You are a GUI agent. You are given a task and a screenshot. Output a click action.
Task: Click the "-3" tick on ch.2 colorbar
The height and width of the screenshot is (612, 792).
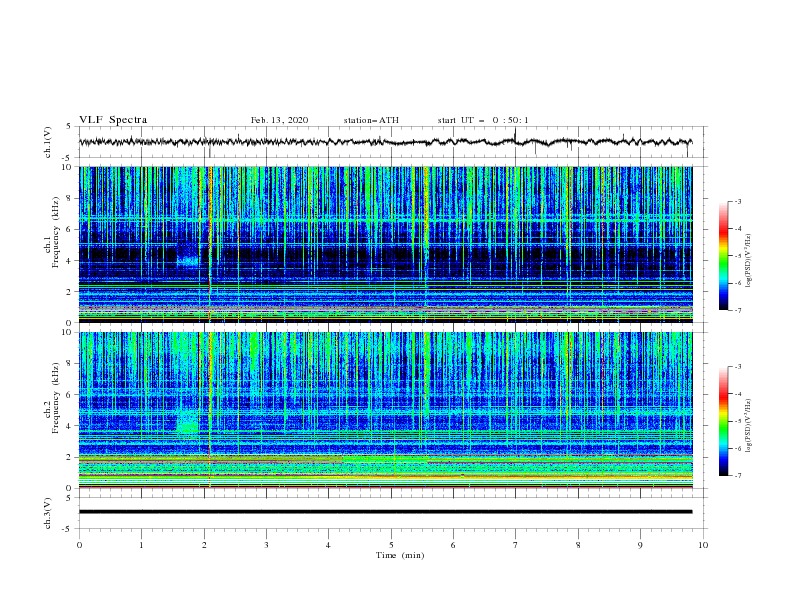tap(737, 367)
